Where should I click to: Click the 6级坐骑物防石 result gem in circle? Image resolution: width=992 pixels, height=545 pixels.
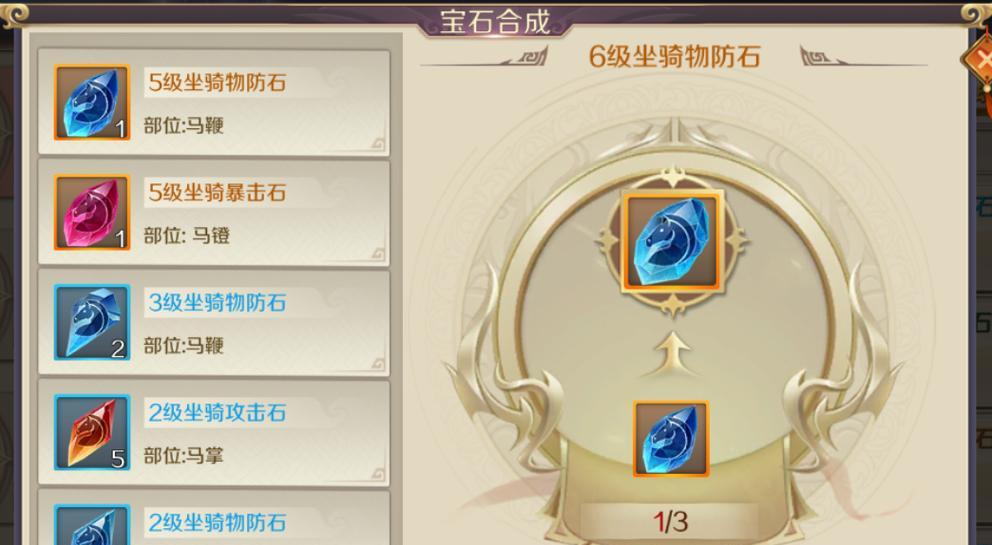[671, 242]
